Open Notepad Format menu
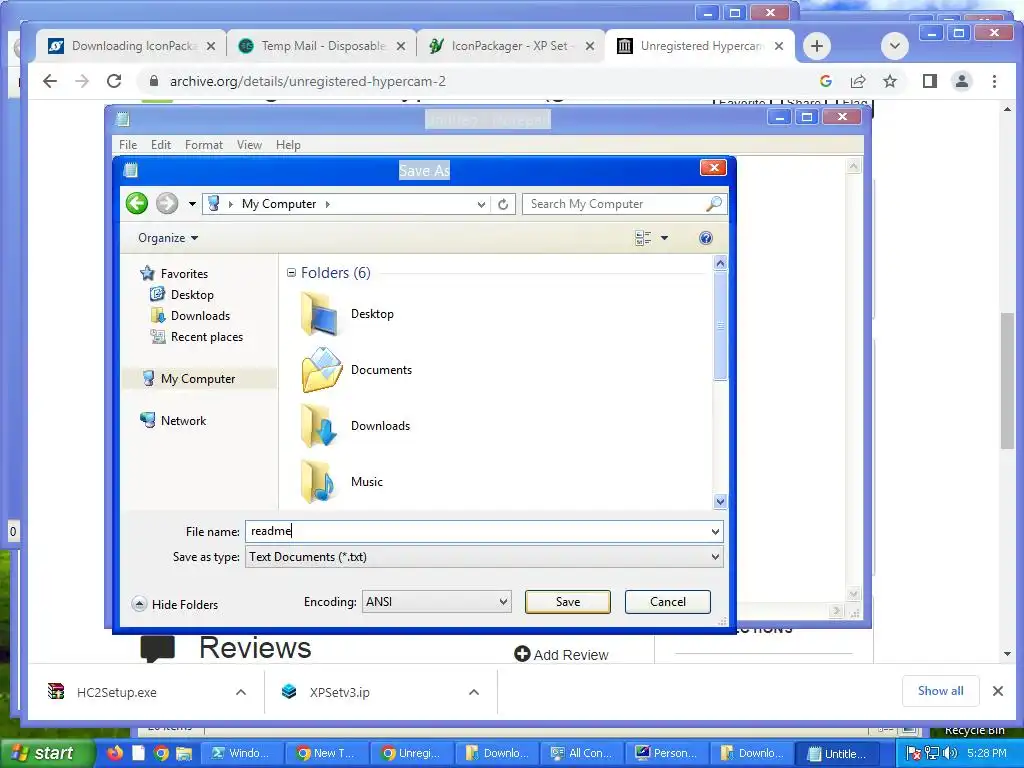 204,145
